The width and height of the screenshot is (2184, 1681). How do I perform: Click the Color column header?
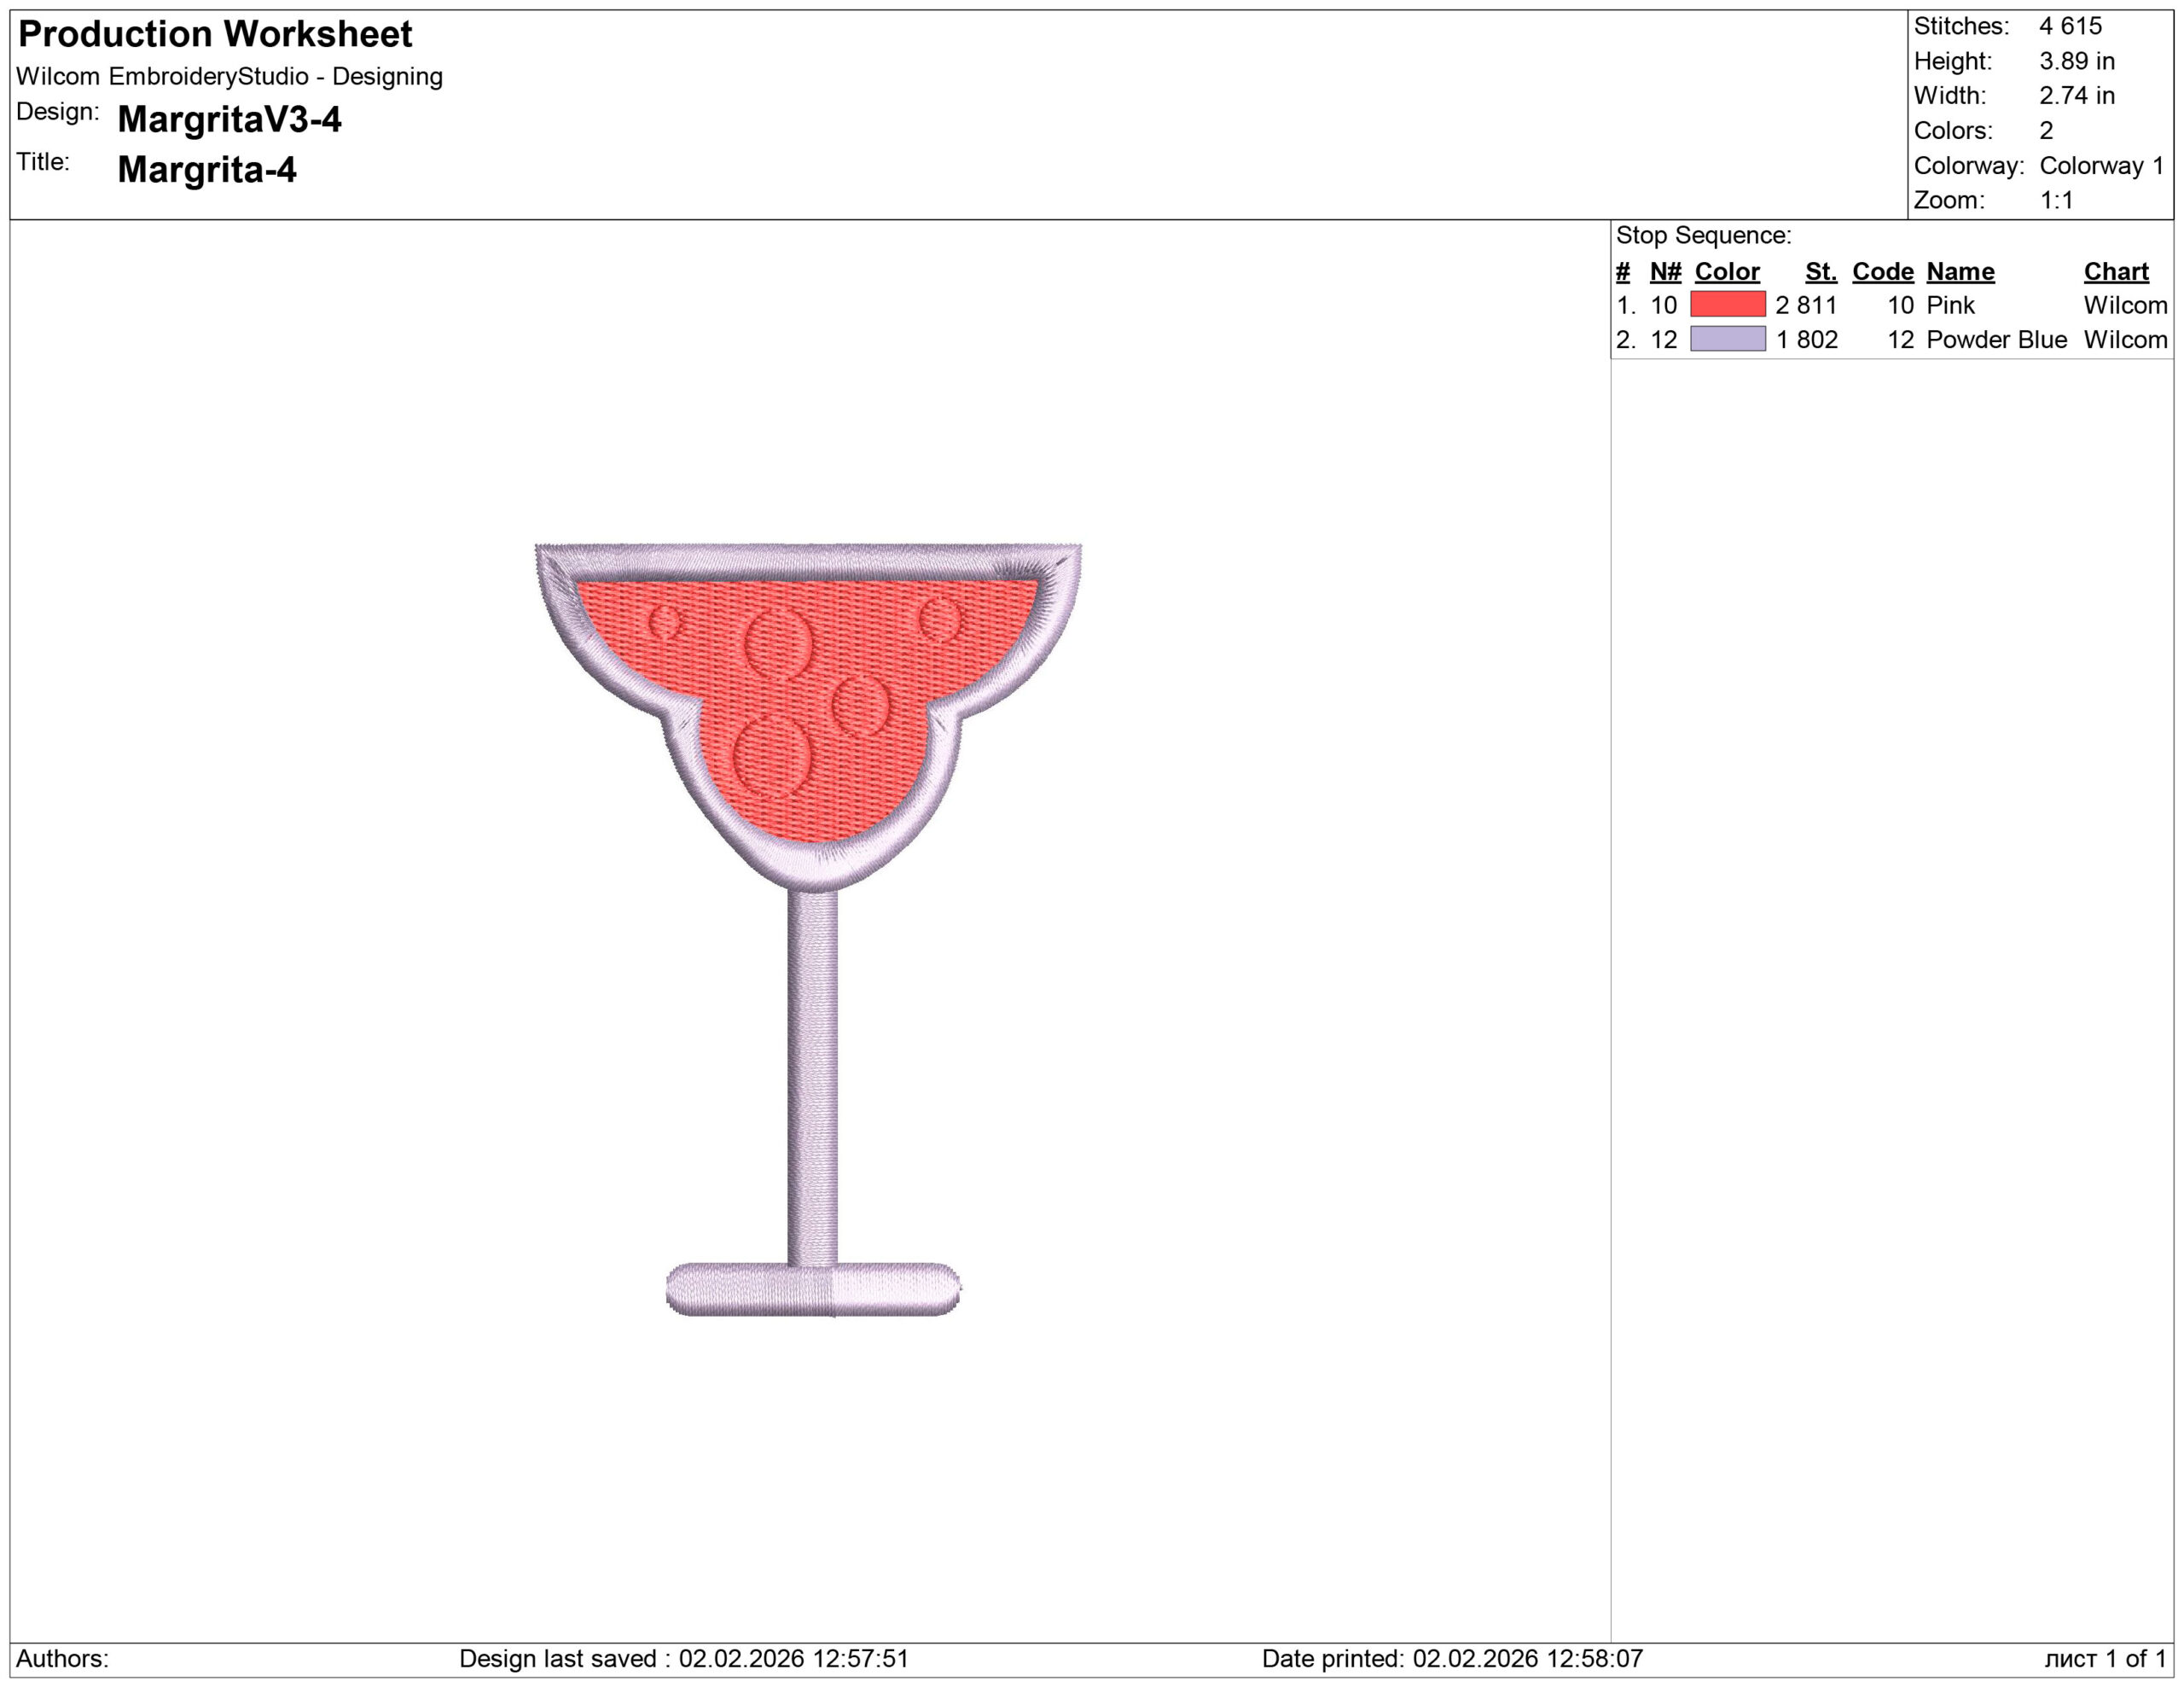tap(1726, 271)
